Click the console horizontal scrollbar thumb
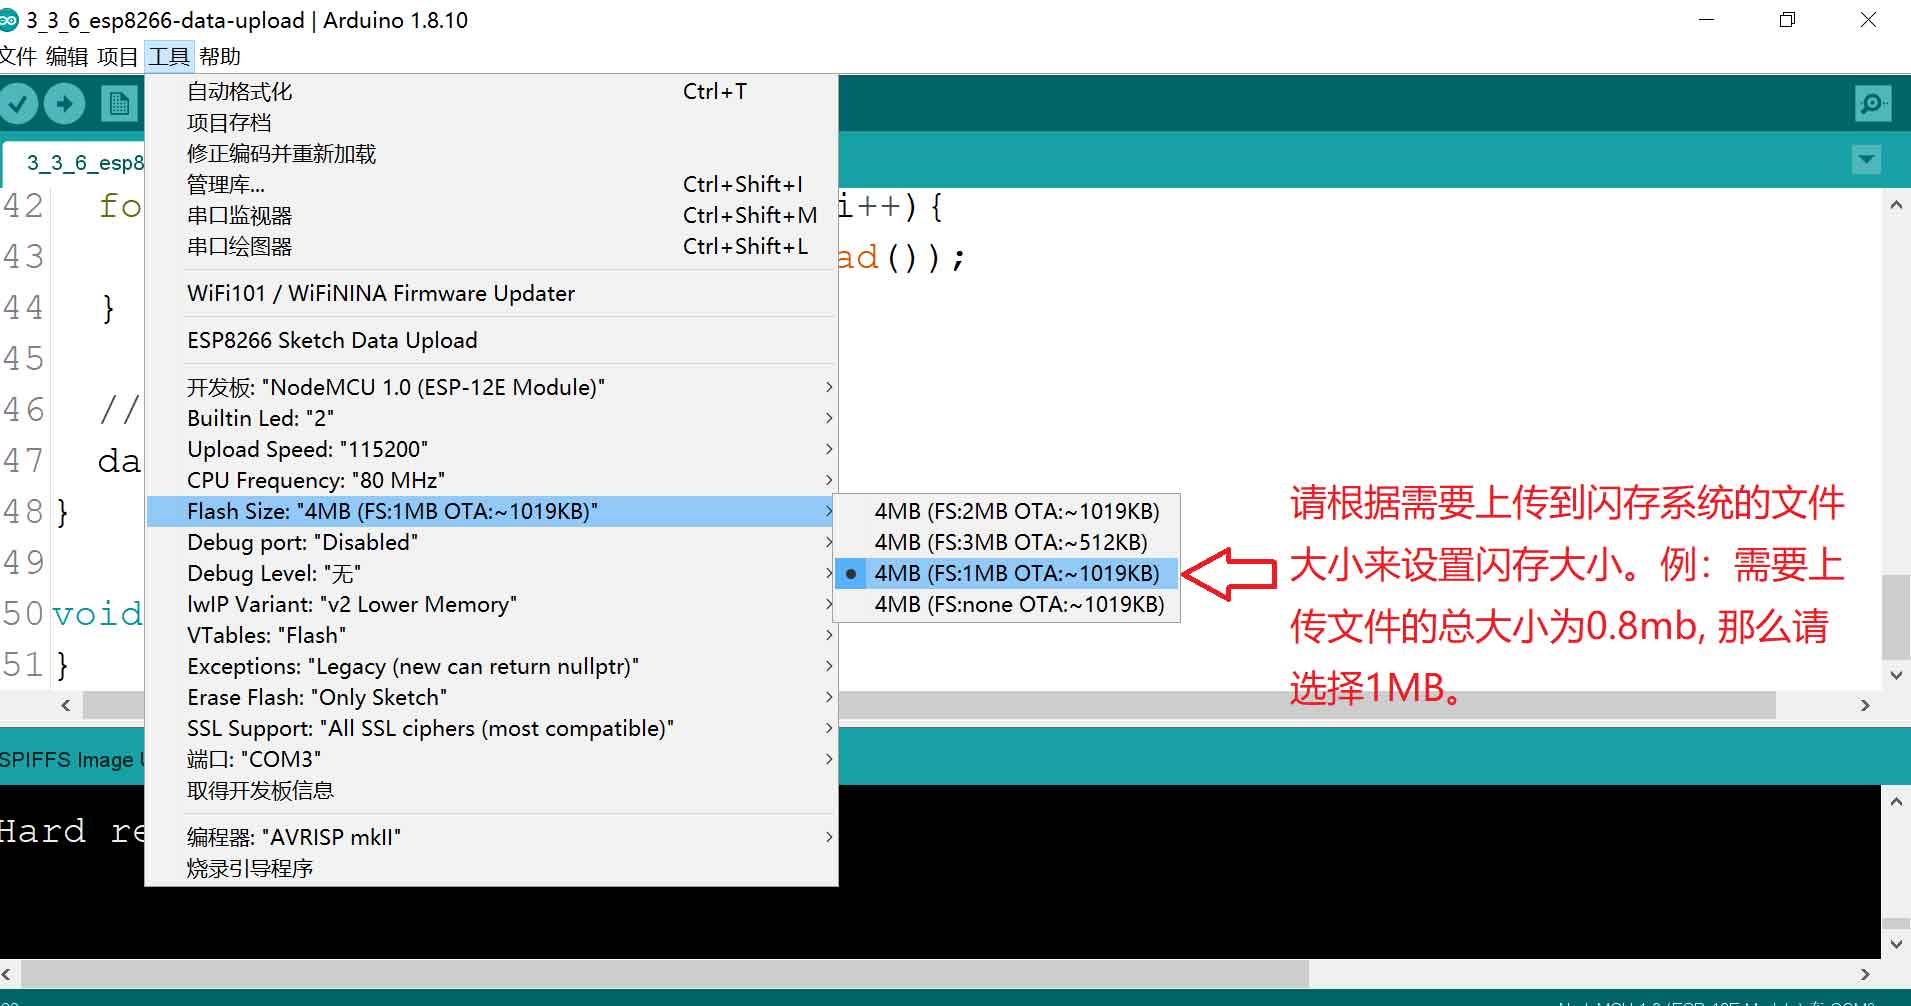The height and width of the screenshot is (1006, 1911). pos(665,973)
